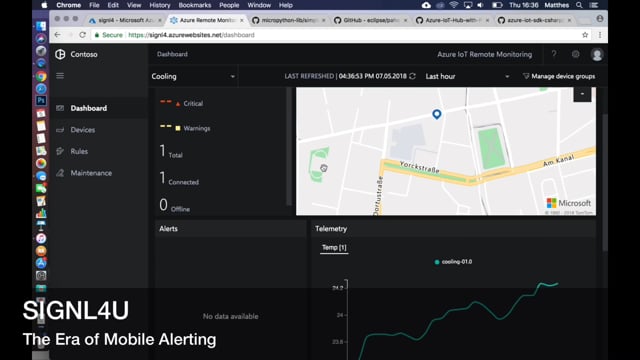
Task: Open the Last hour time range dropdown
Action: click(467, 76)
